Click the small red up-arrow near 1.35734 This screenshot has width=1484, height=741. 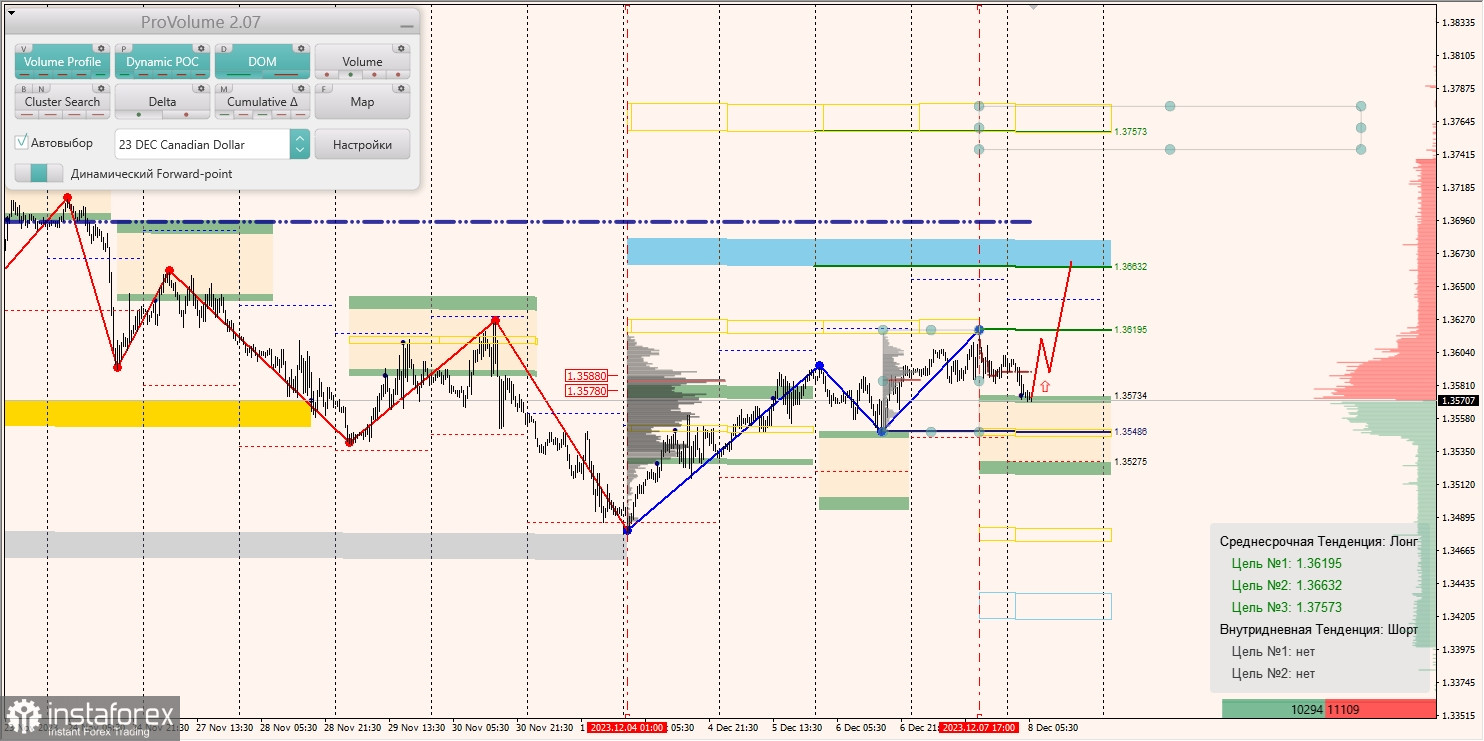[1045, 385]
